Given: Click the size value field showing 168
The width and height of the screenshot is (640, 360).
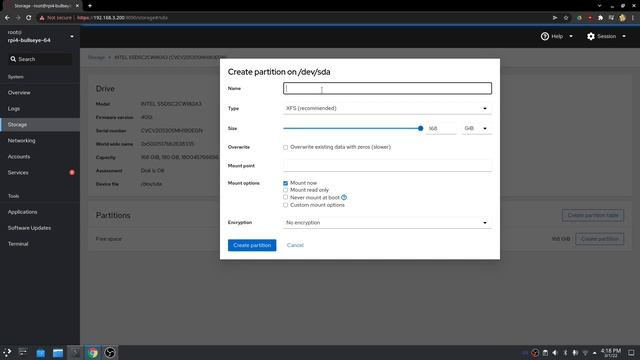Looking at the screenshot, I should (441, 129).
